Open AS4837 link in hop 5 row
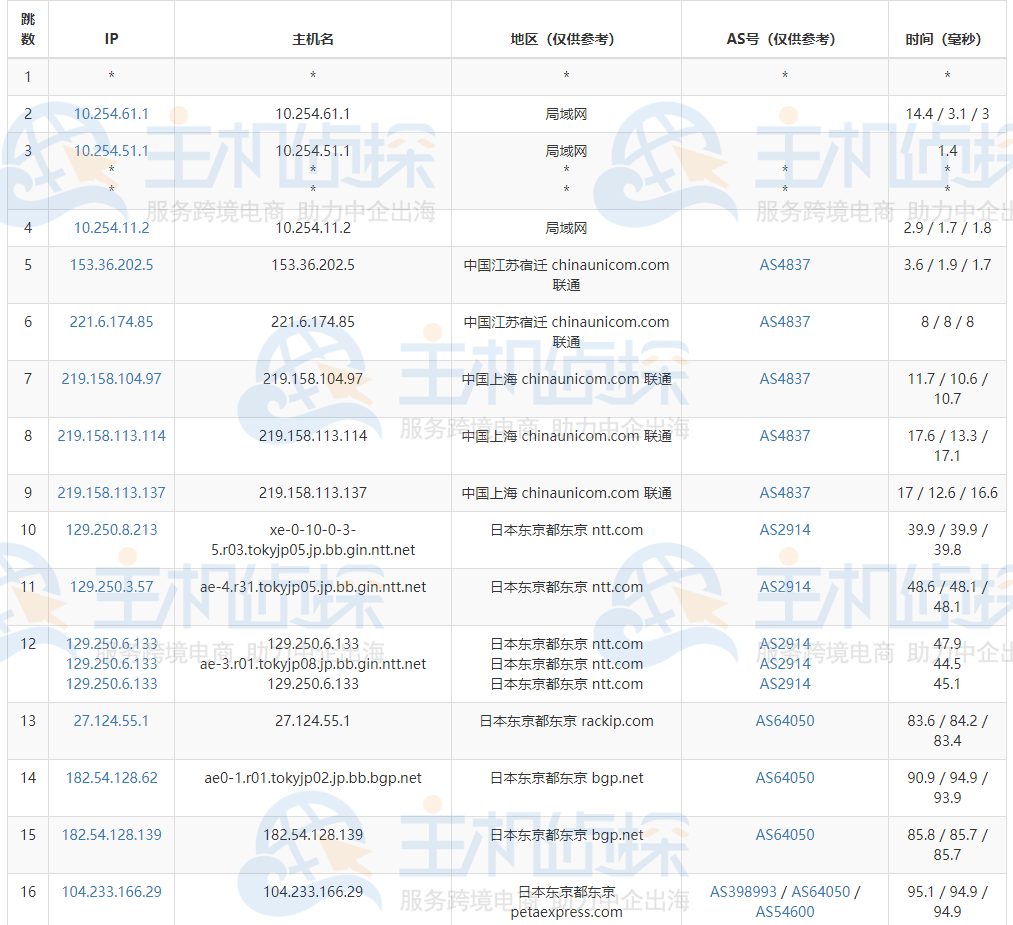 point(785,265)
